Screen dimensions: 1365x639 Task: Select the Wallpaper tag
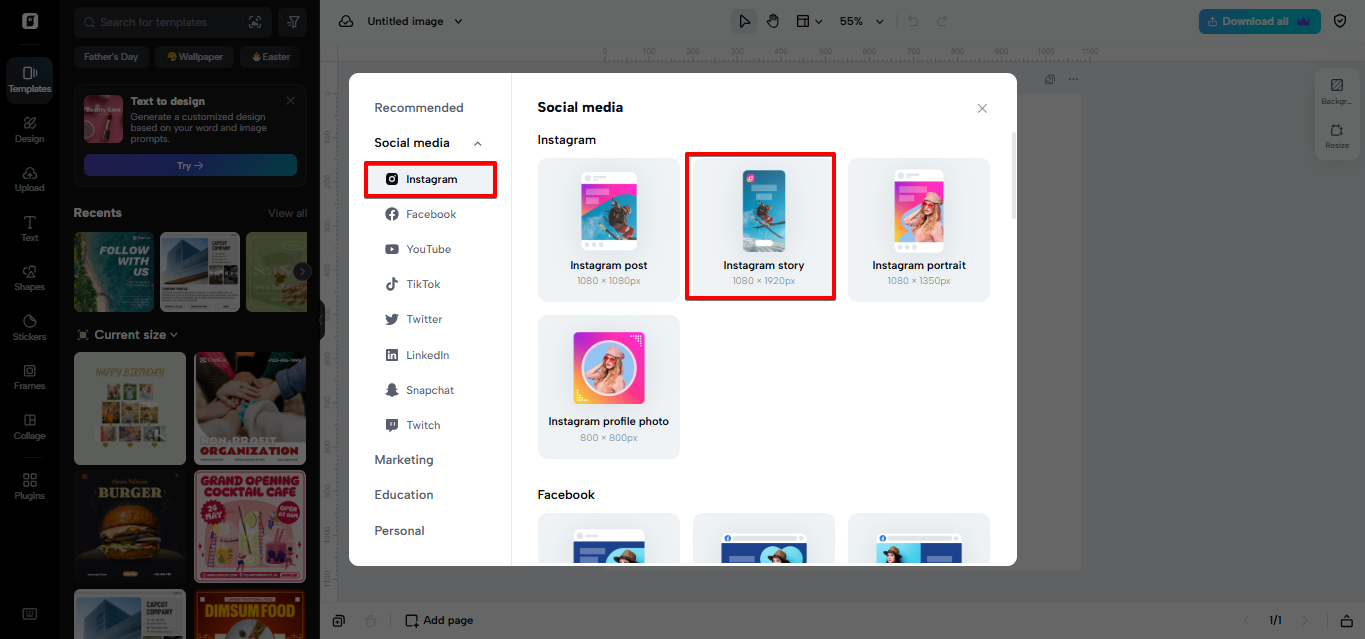click(x=194, y=57)
